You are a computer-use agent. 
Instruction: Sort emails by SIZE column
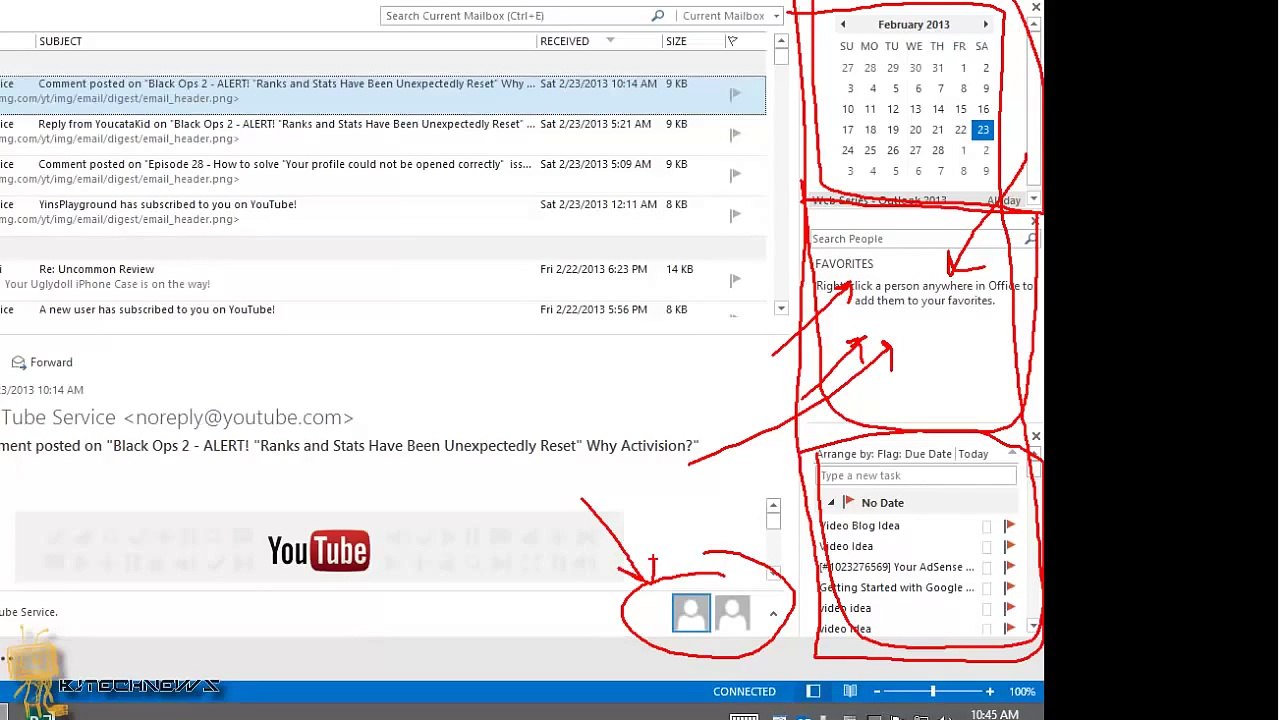(x=676, y=41)
